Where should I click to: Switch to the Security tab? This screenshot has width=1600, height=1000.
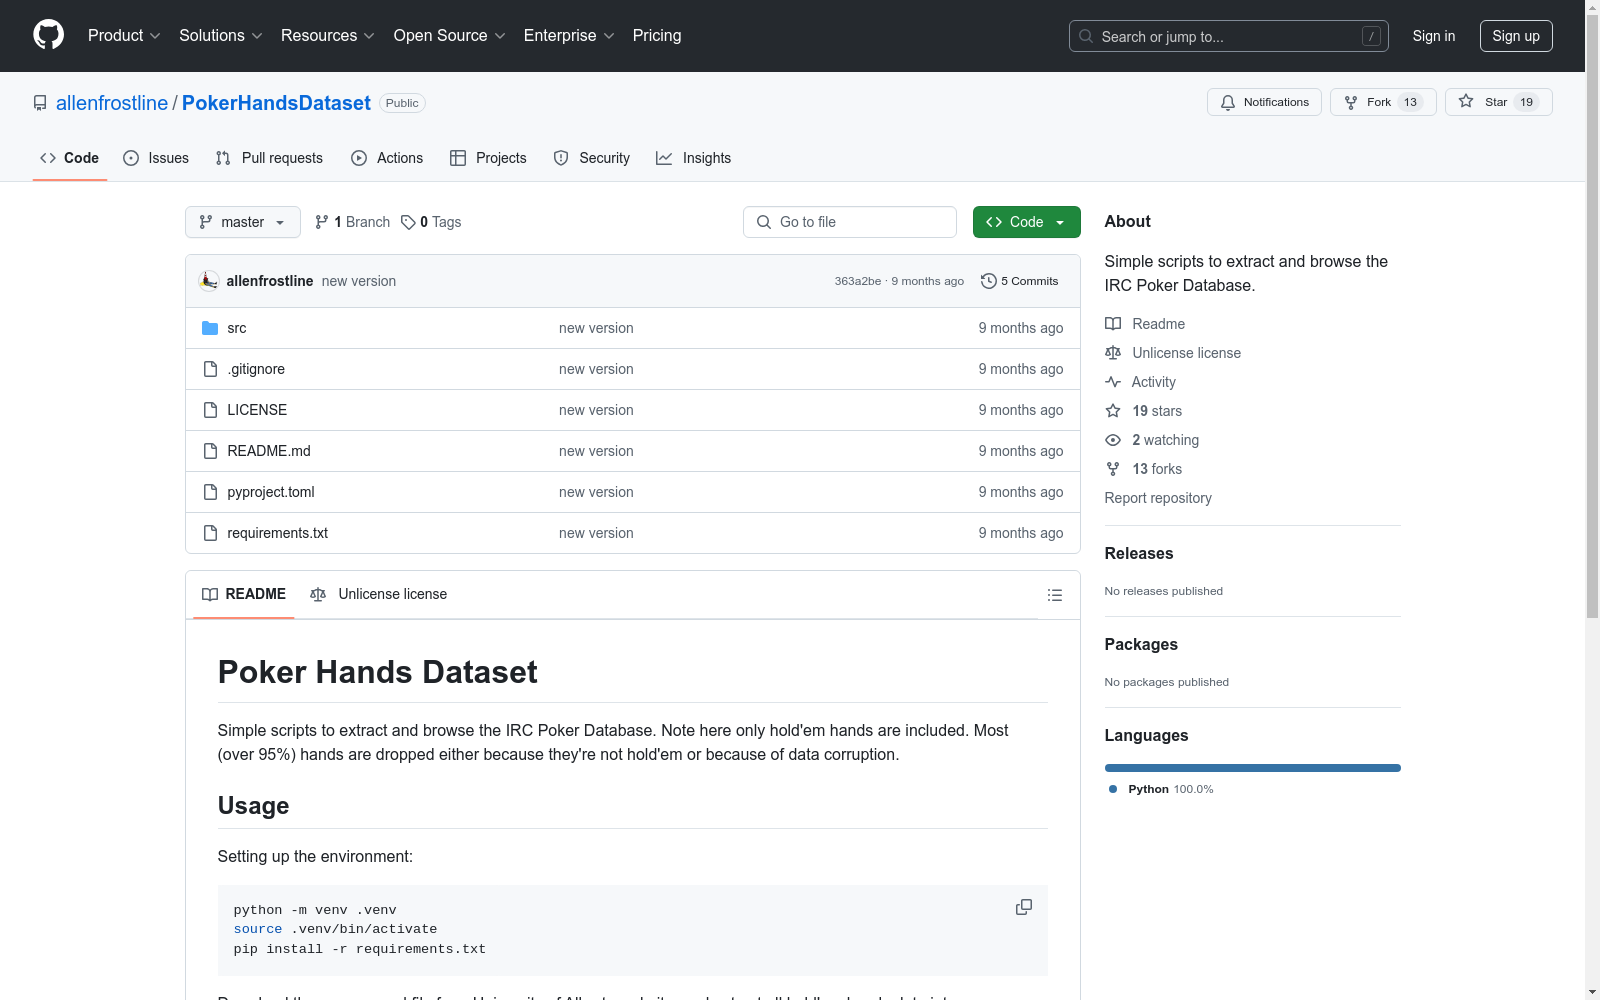tap(592, 158)
